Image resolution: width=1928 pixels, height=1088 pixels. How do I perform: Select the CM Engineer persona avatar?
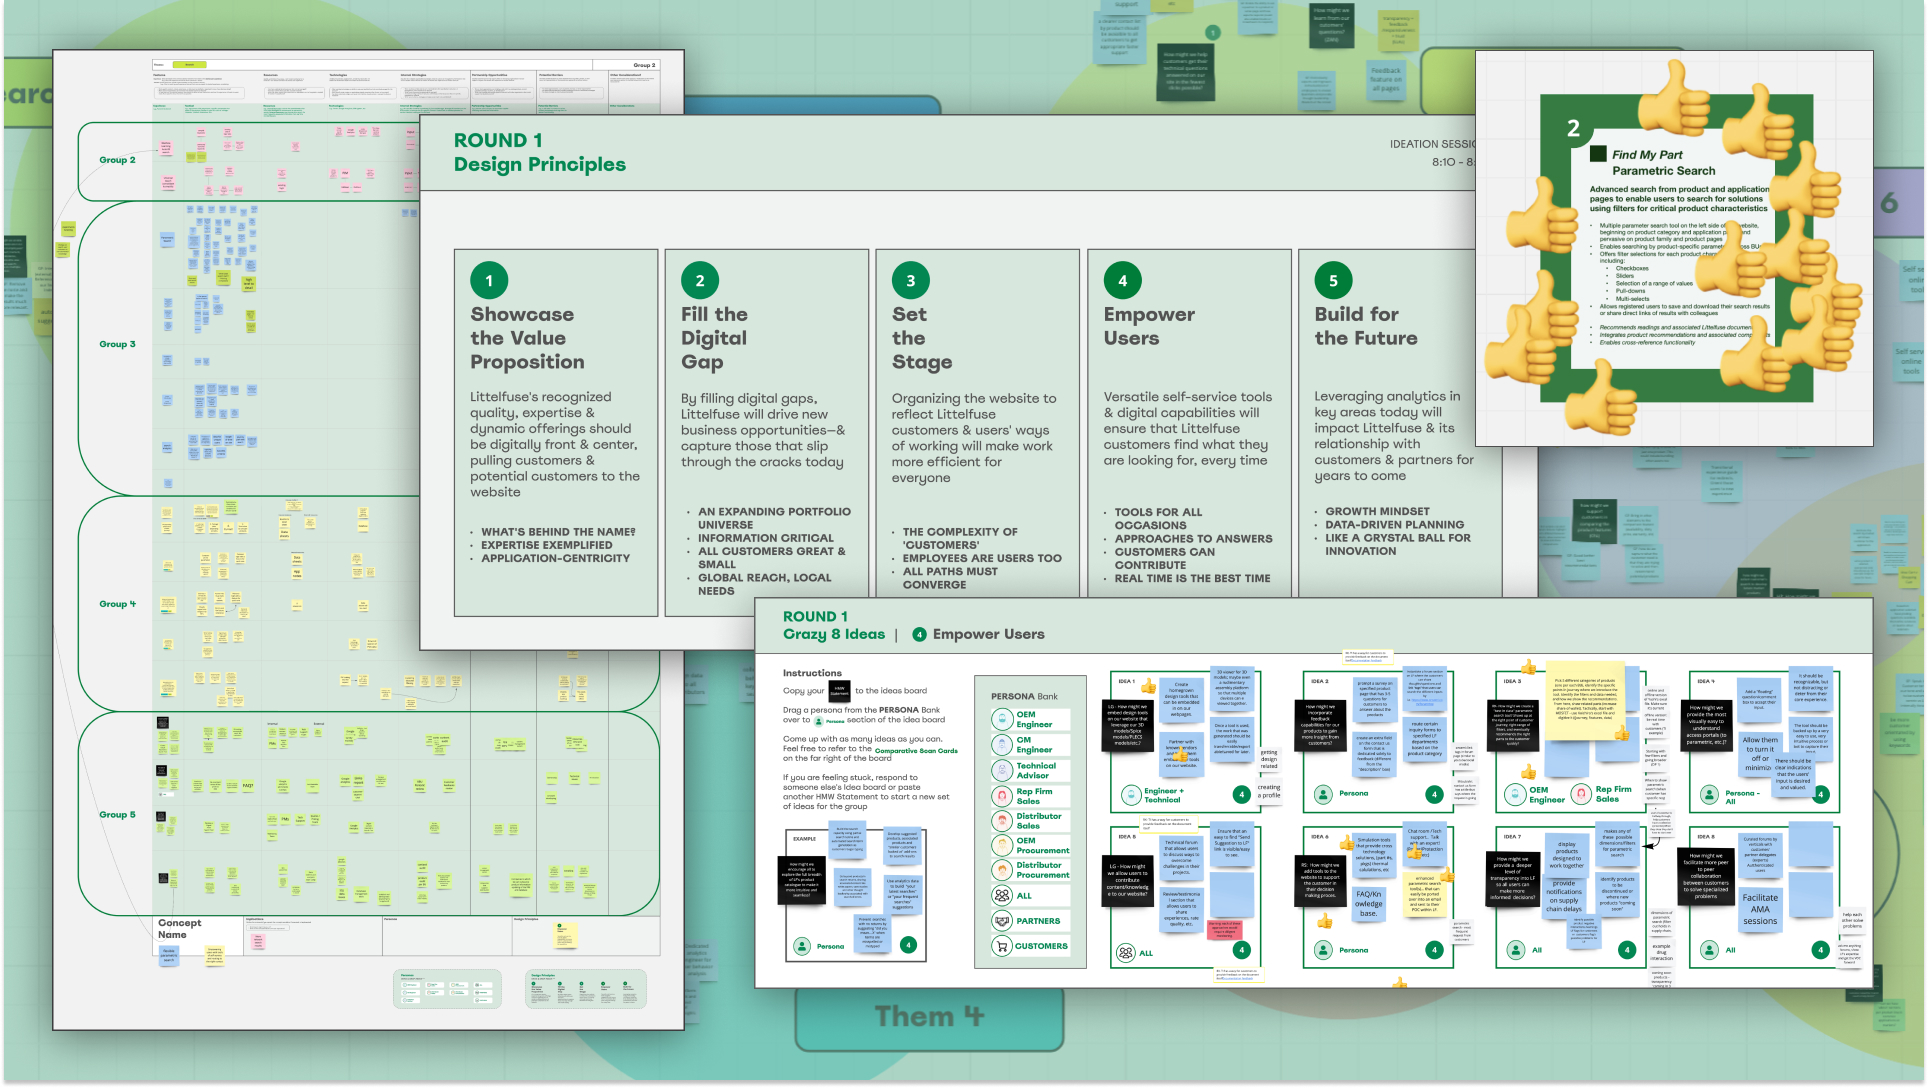(x=1002, y=745)
